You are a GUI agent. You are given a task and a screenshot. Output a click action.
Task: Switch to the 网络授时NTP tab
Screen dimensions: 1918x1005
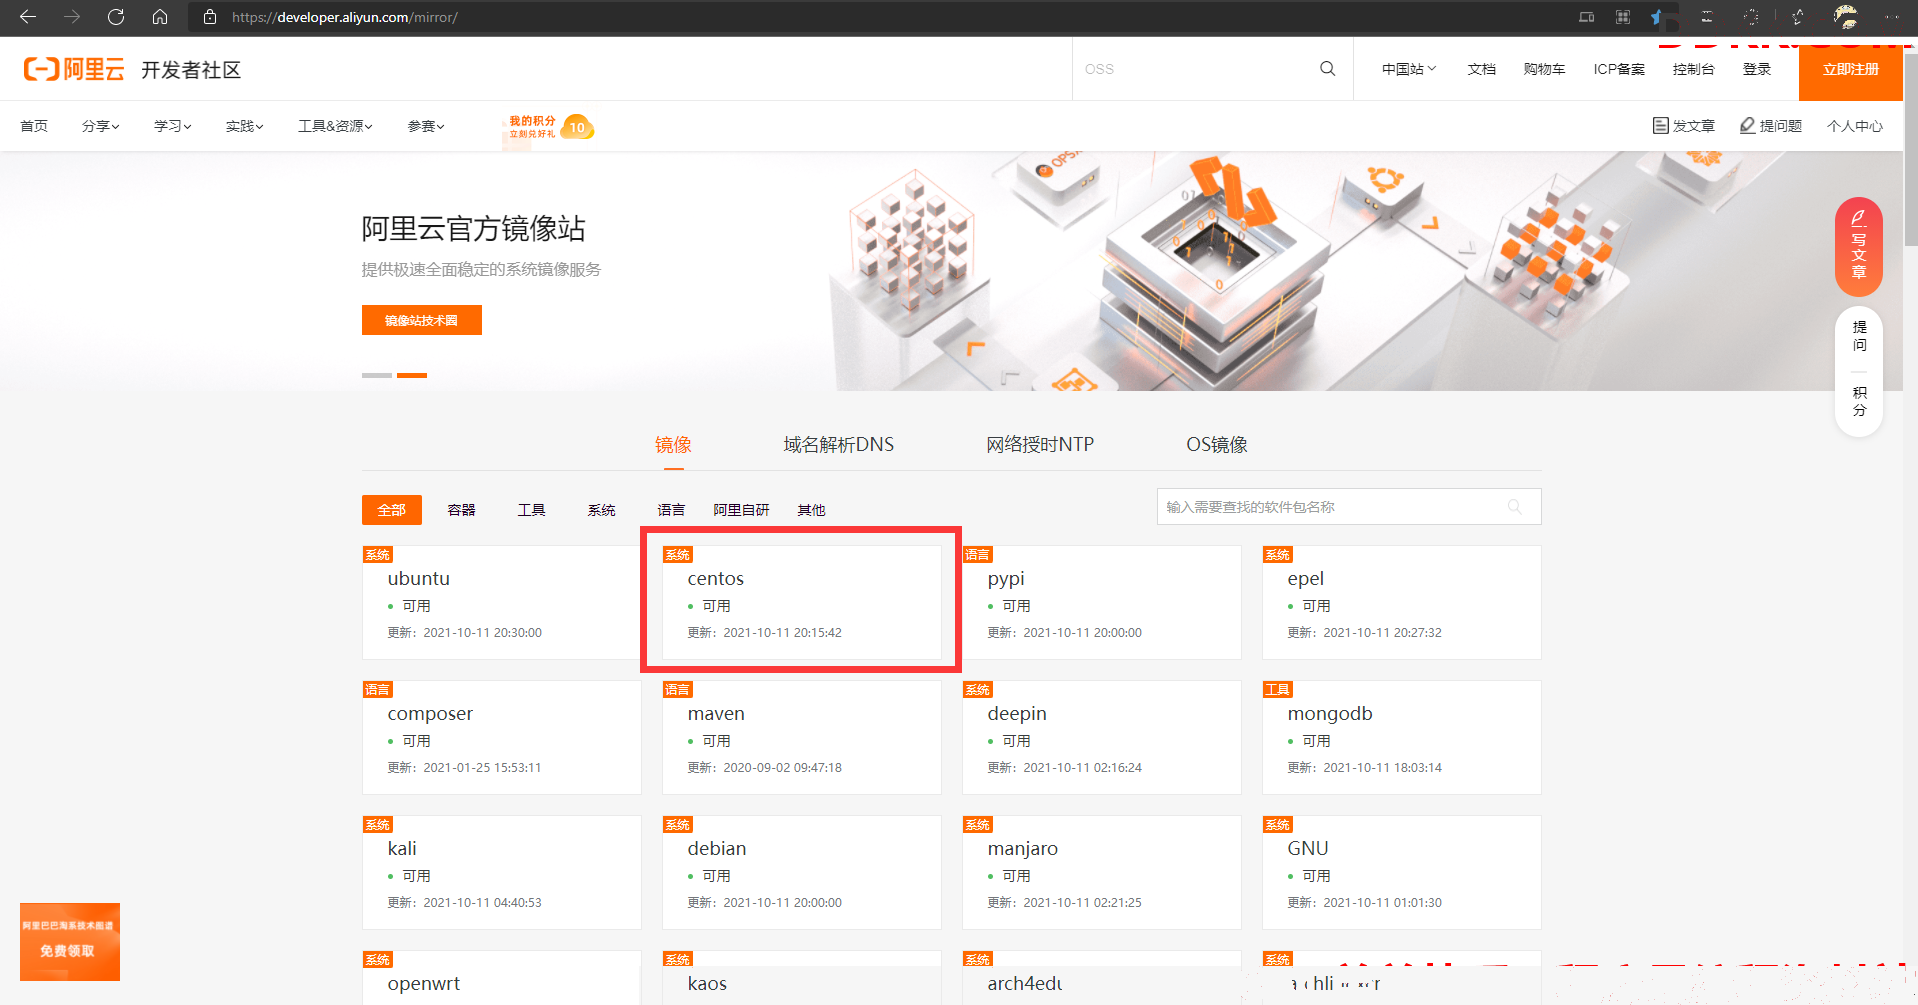1040,445
